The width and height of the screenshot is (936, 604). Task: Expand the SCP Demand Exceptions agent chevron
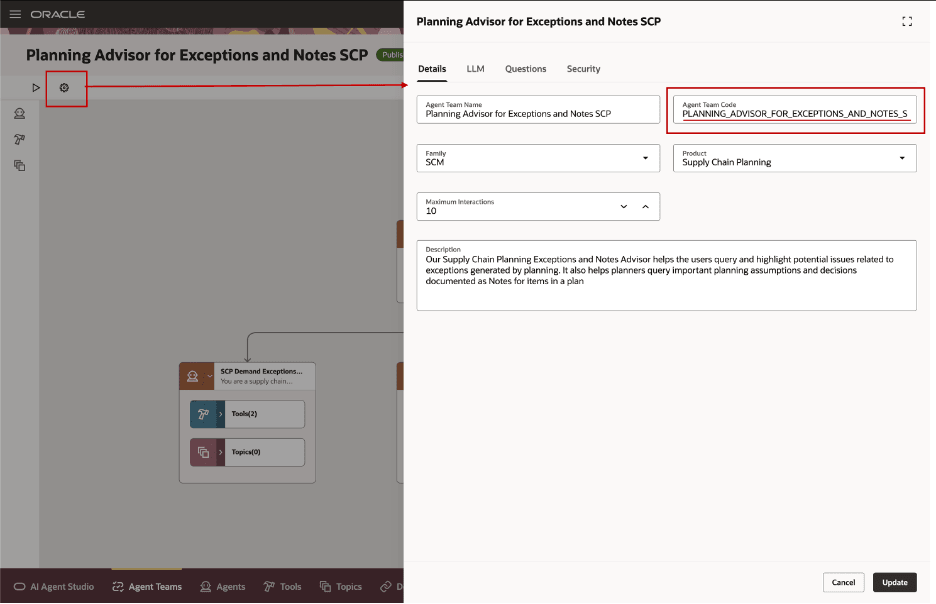point(210,376)
